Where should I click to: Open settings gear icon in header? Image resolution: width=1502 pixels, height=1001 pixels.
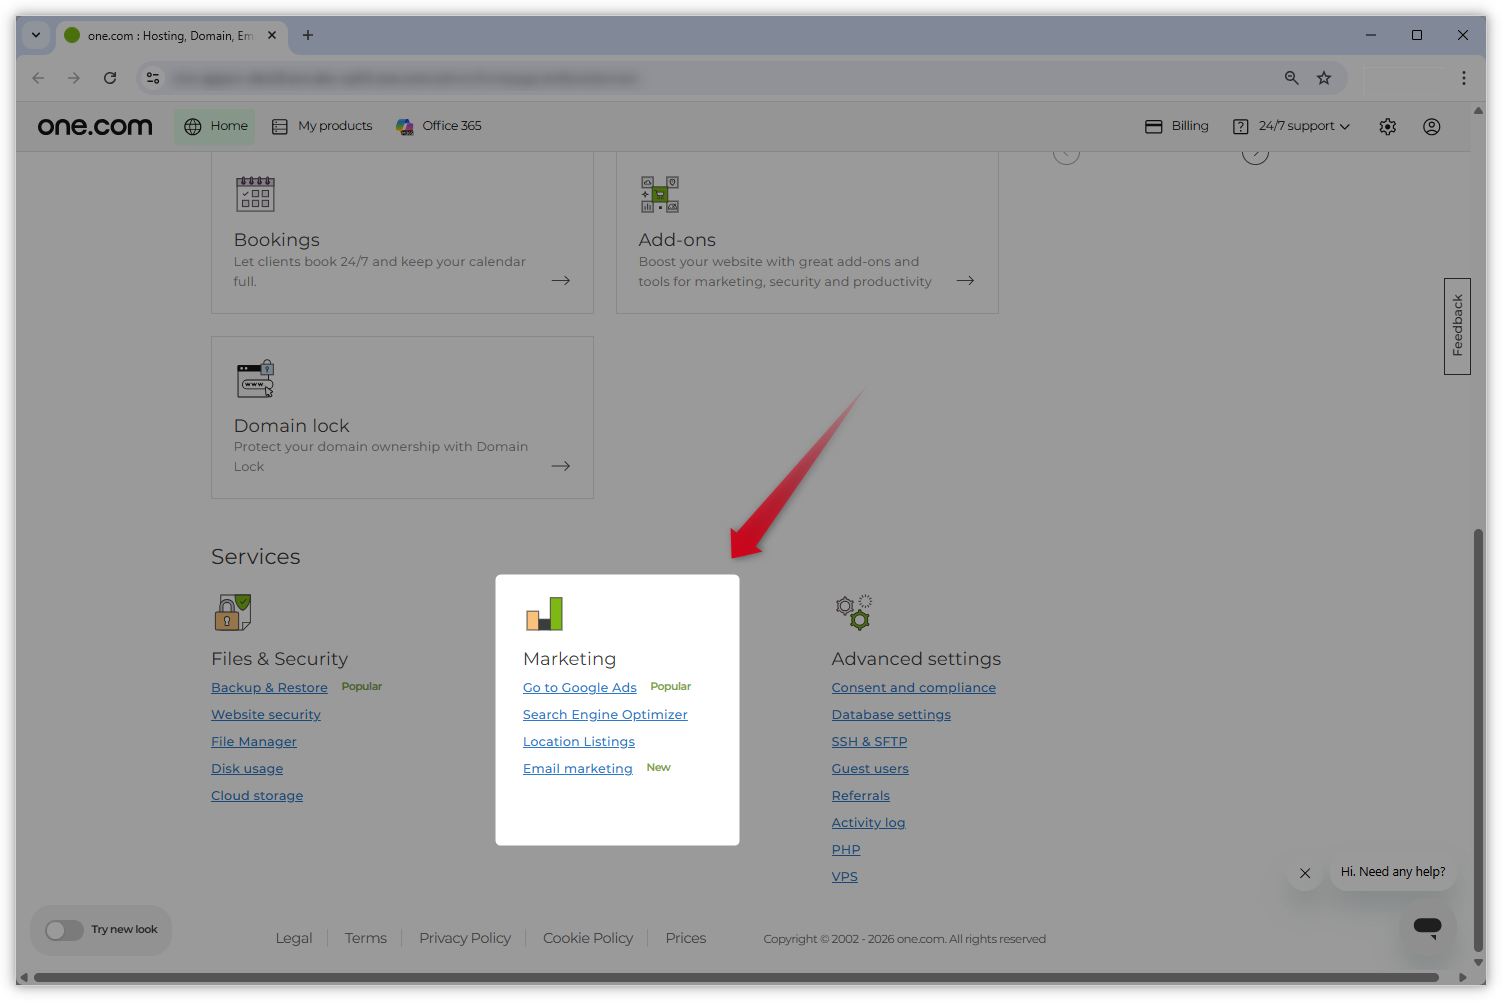click(1387, 127)
